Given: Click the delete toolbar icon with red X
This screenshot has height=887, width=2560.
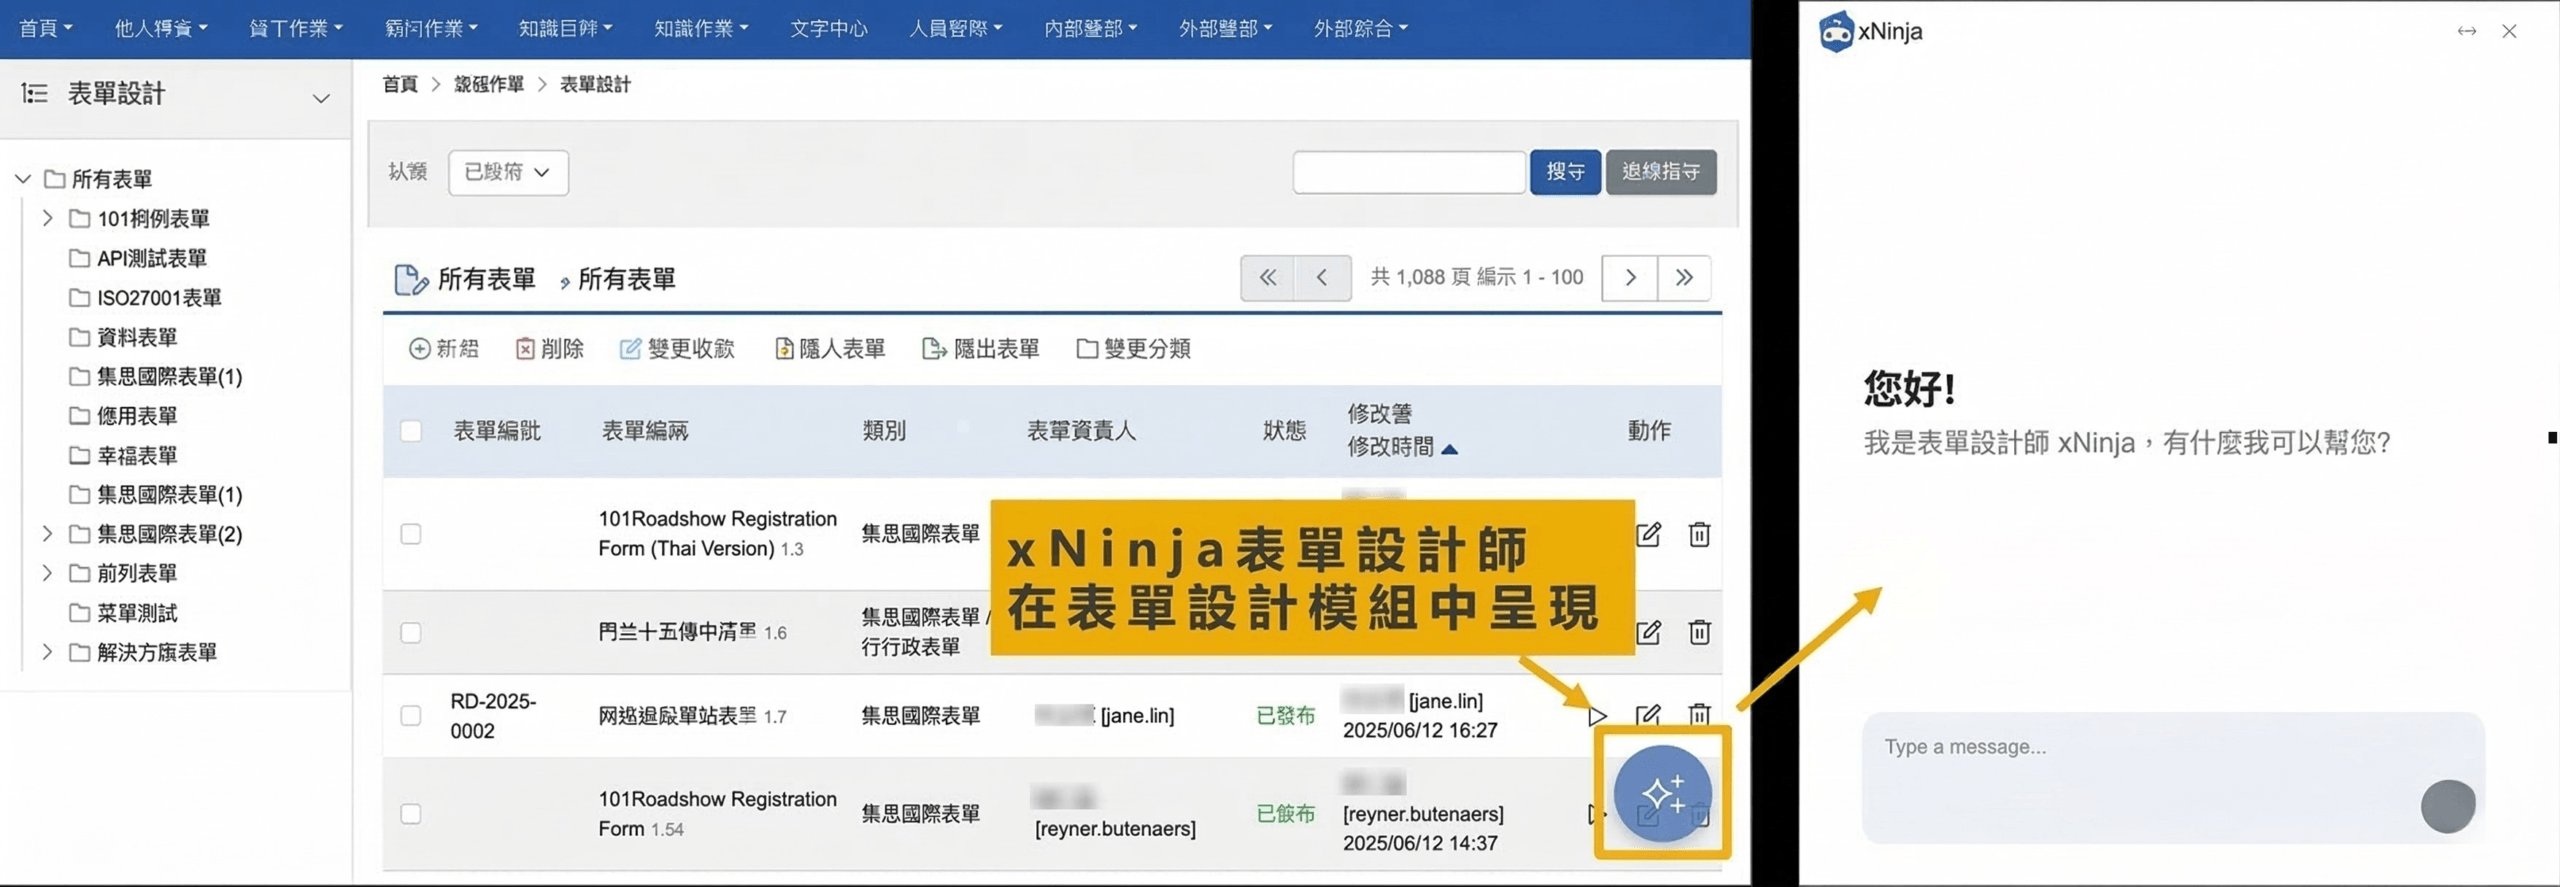Looking at the screenshot, I should click(x=525, y=349).
